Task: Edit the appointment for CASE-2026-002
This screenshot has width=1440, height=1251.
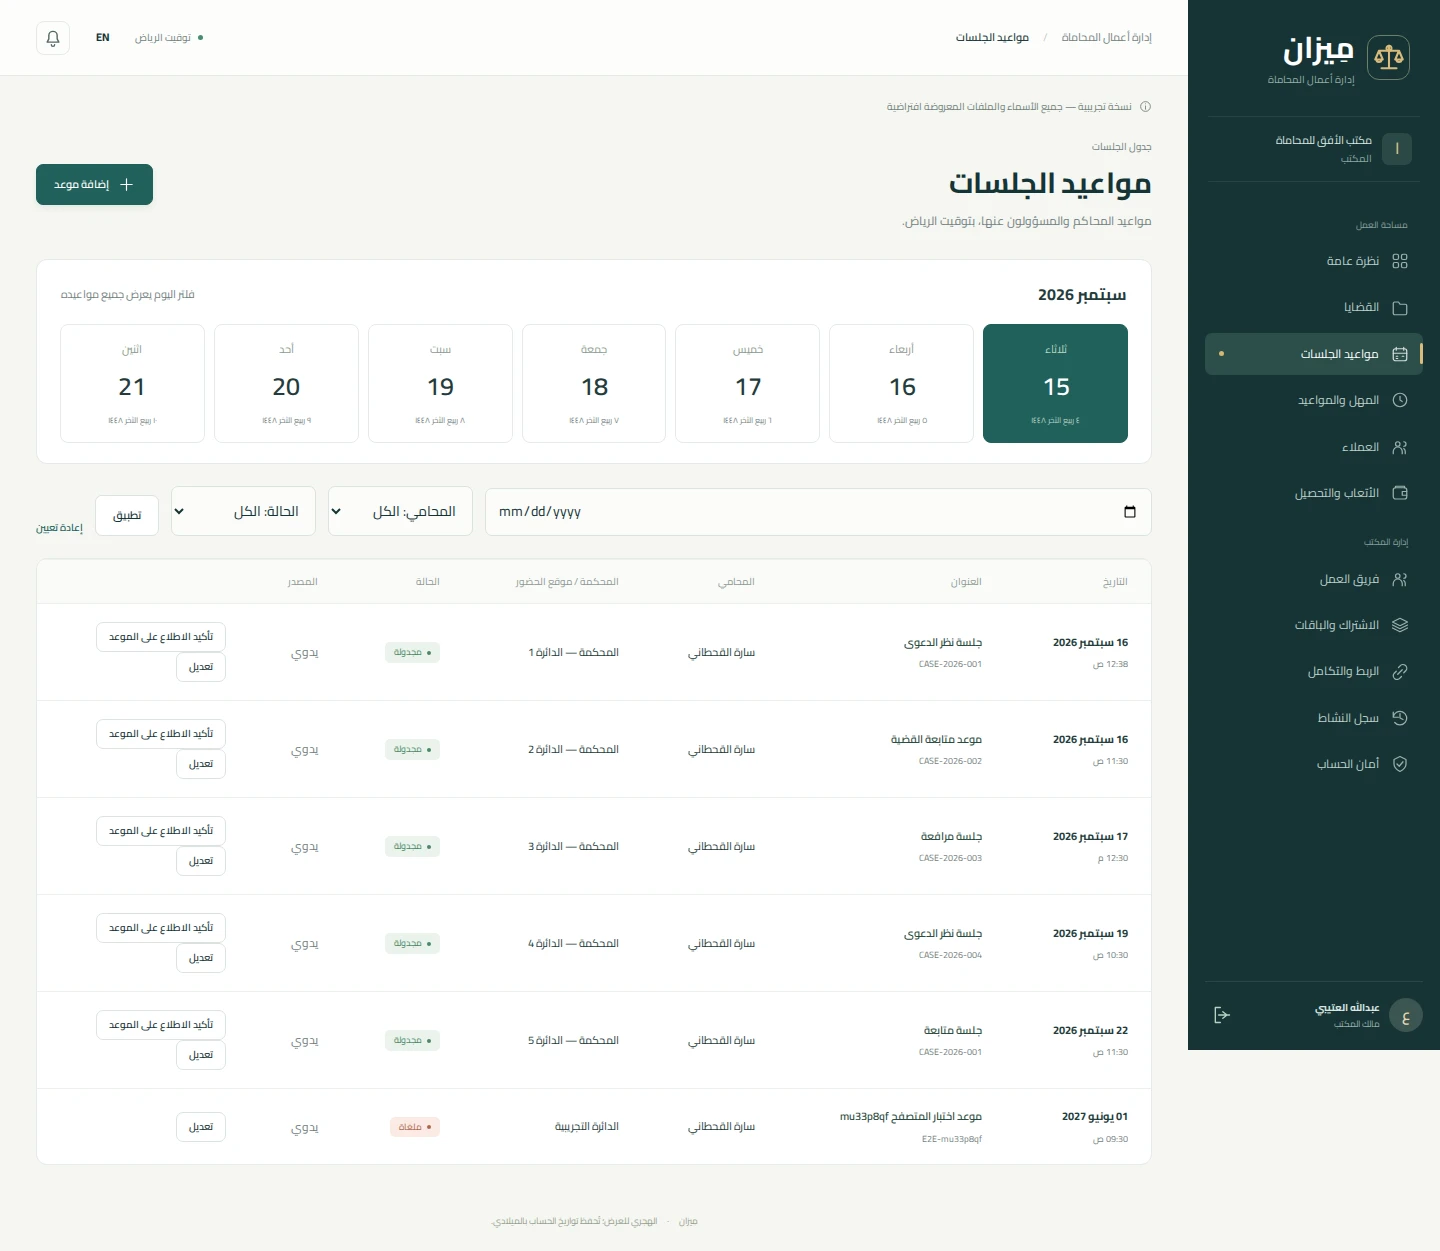Action: coord(201,764)
